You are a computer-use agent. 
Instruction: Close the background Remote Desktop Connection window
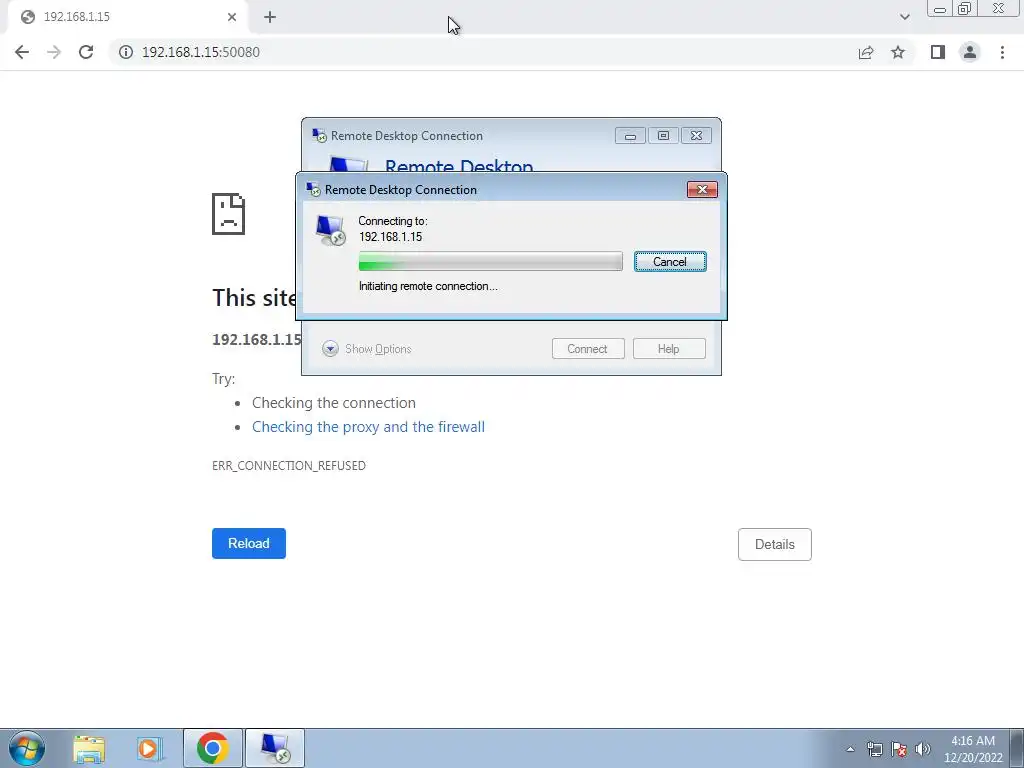coord(696,136)
